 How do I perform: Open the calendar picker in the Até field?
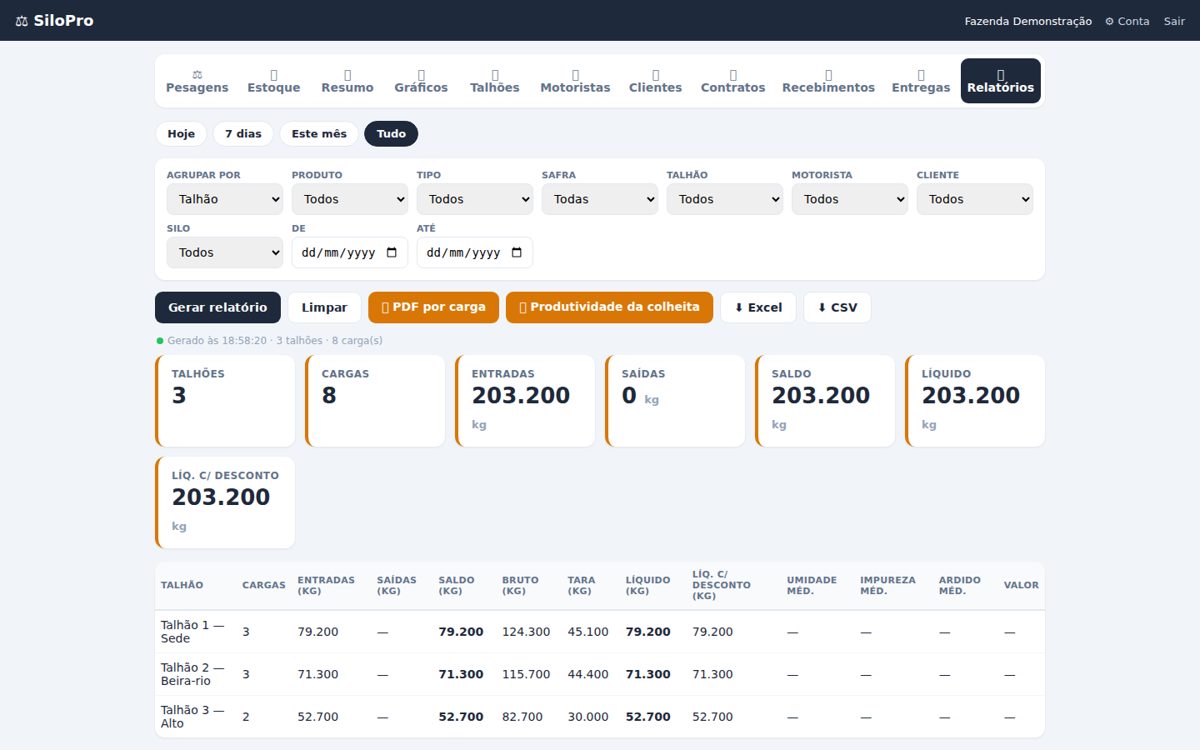pyautogui.click(x=516, y=253)
